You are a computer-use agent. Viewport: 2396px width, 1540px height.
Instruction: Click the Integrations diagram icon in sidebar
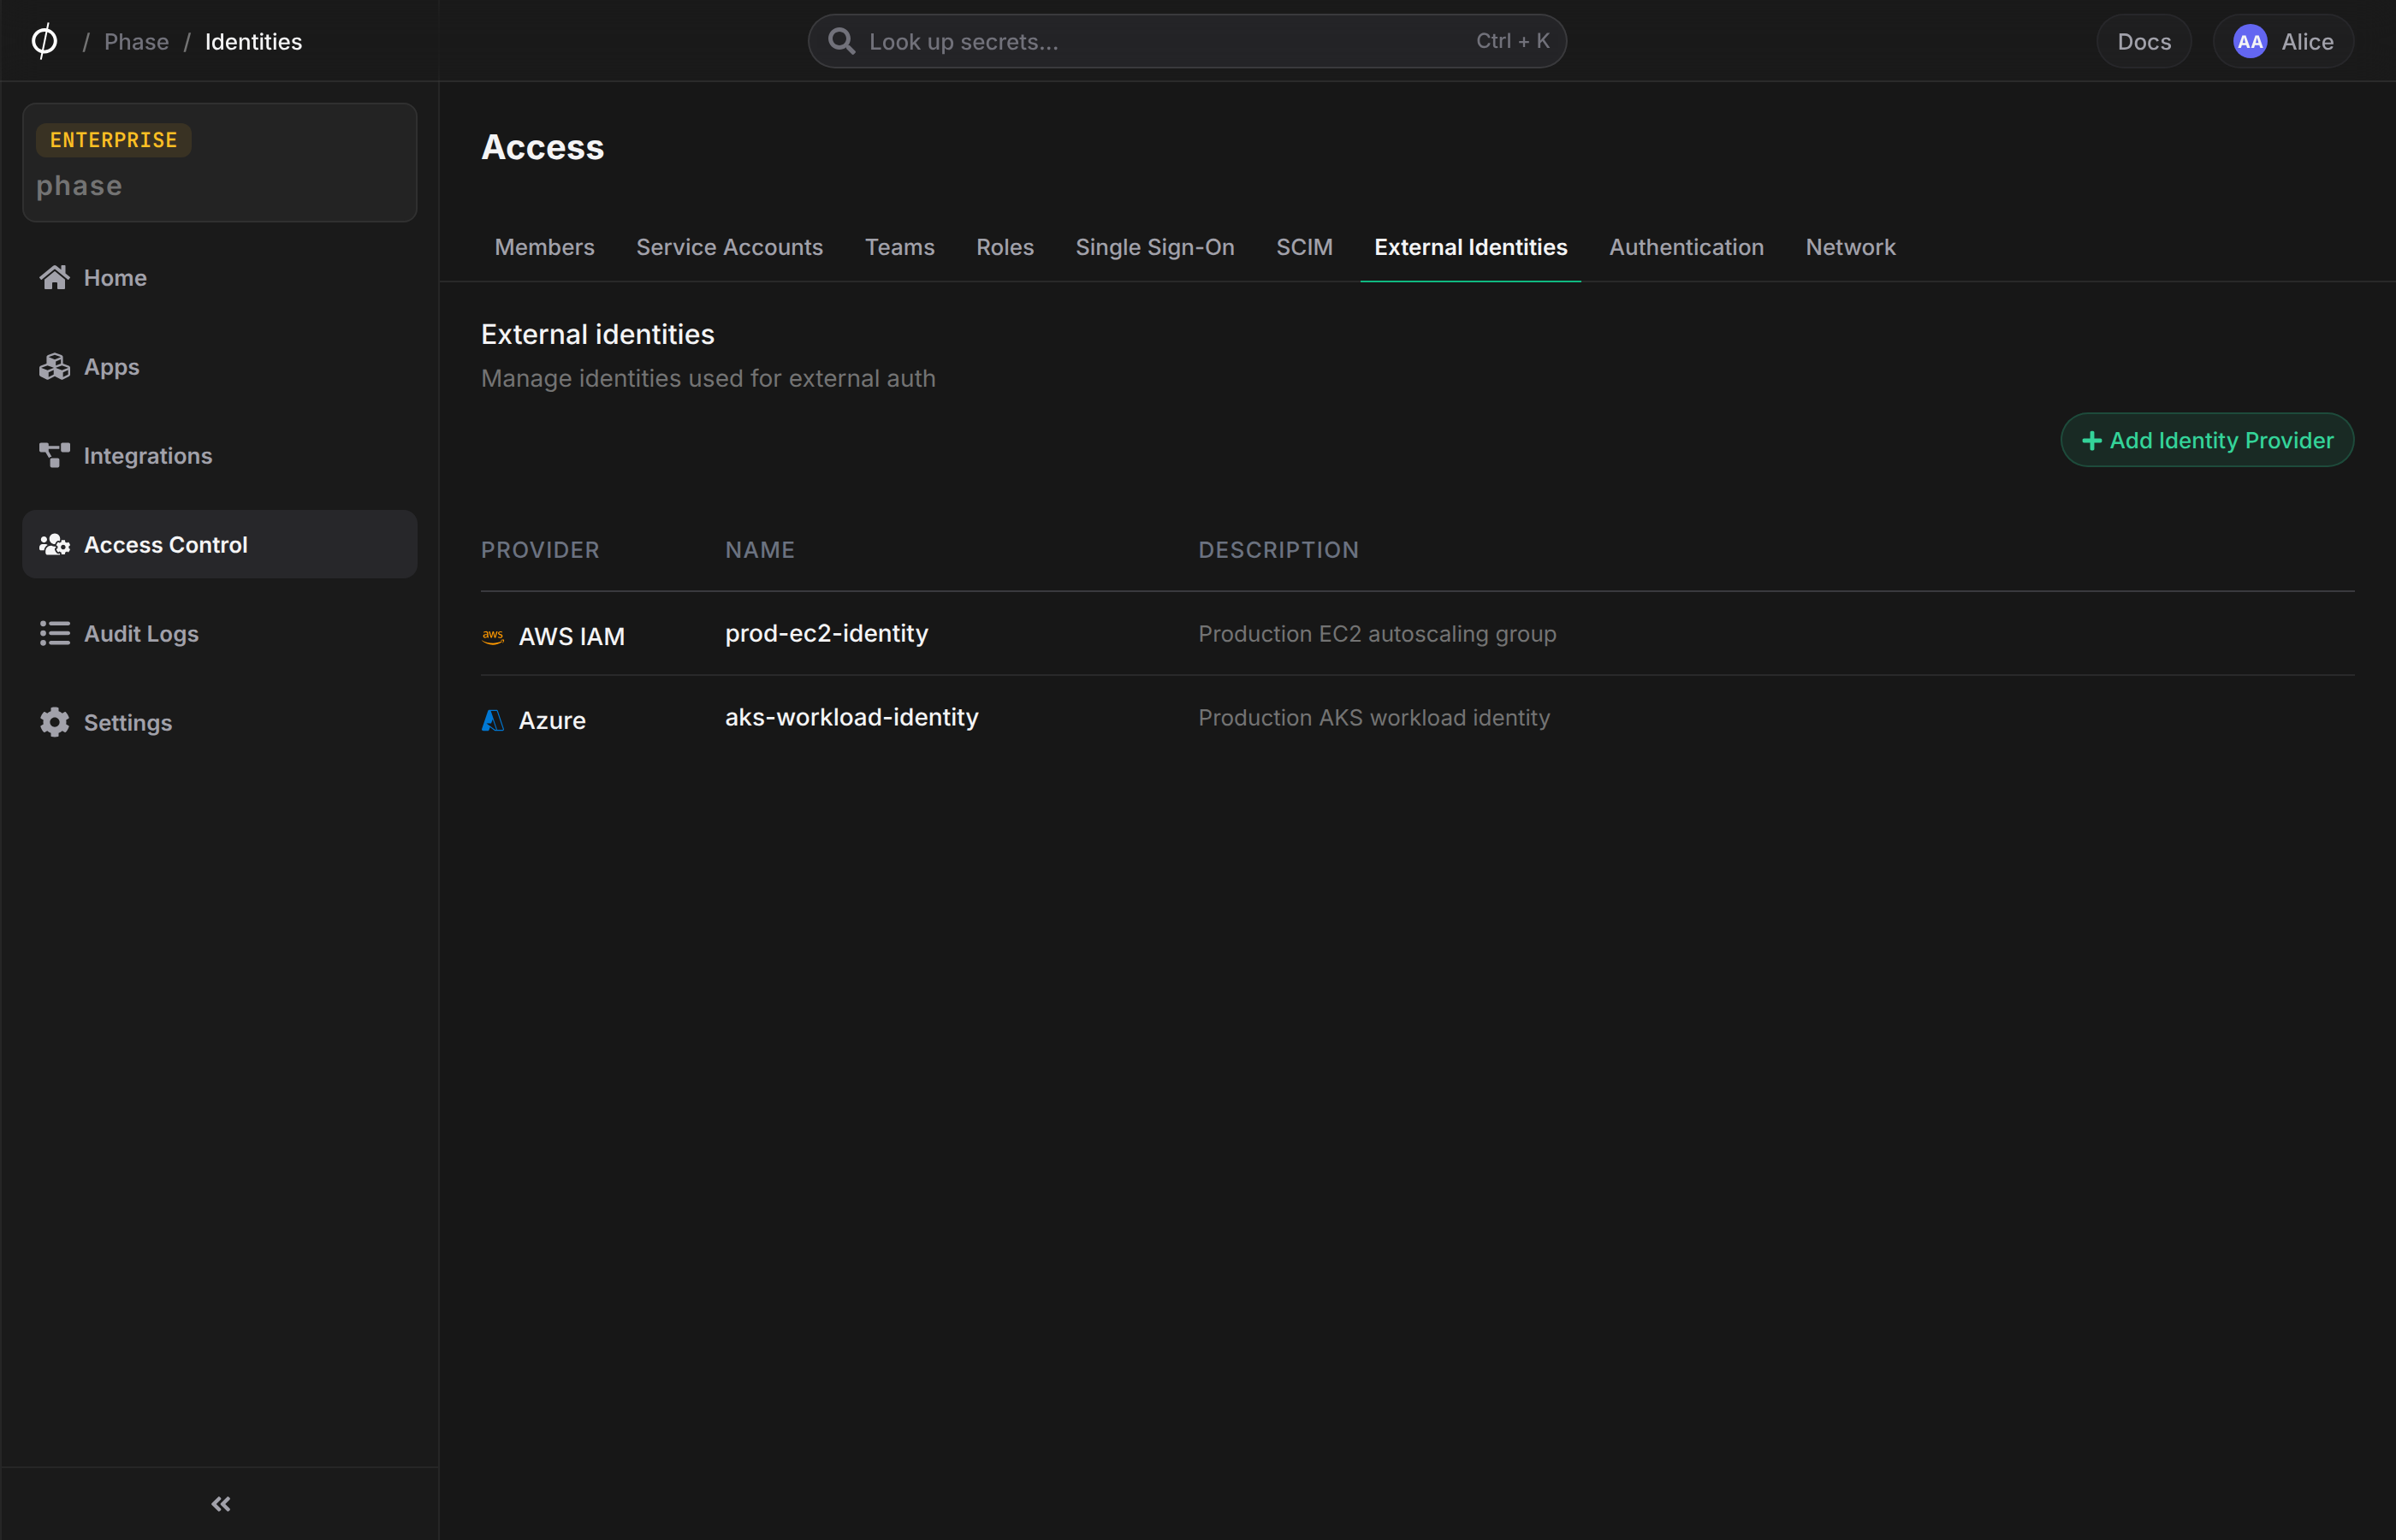point(54,455)
